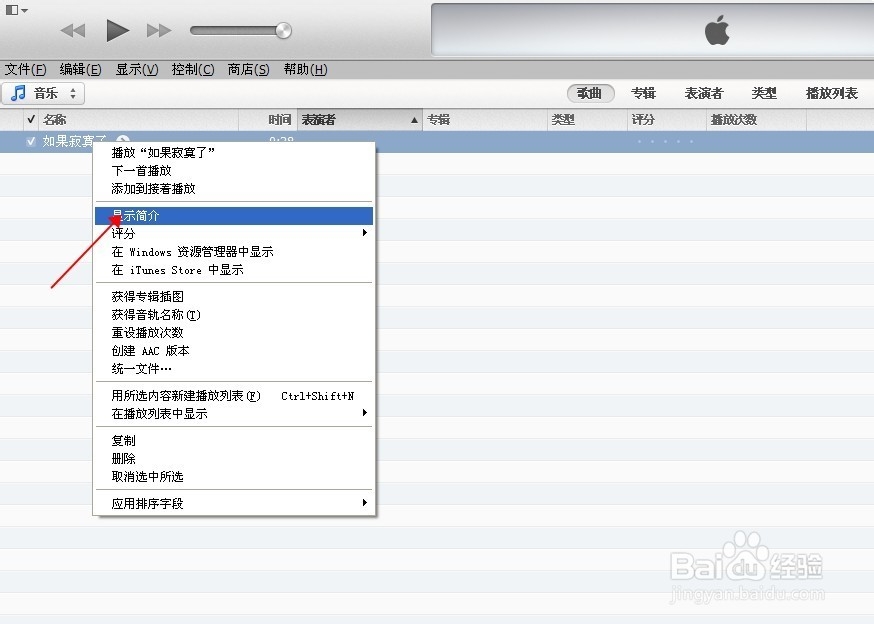Switch to the 表演者 view tab
Screen dimensions: 874x624
tap(703, 93)
